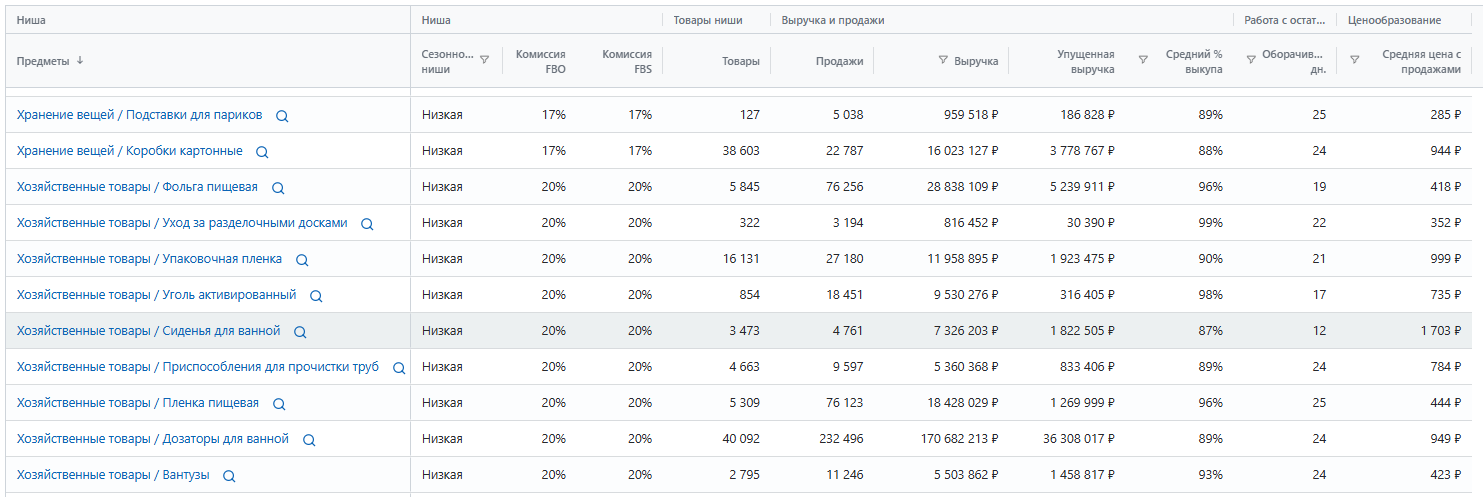Screen dimensions: 1483x497
Task: Click magnifier icon next to Коробки картонные
Action: 262,152
